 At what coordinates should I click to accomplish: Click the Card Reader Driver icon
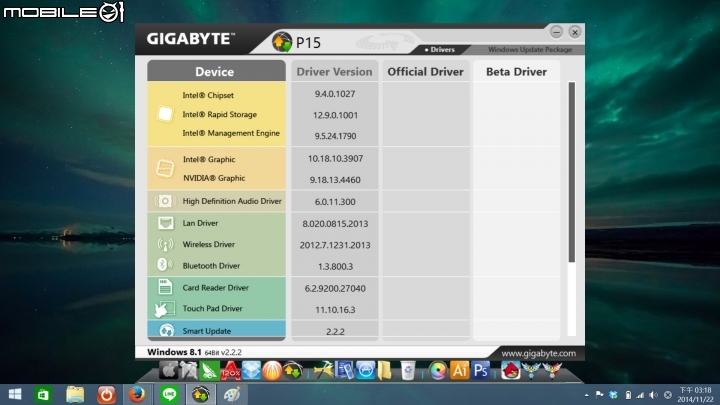point(165,287)
